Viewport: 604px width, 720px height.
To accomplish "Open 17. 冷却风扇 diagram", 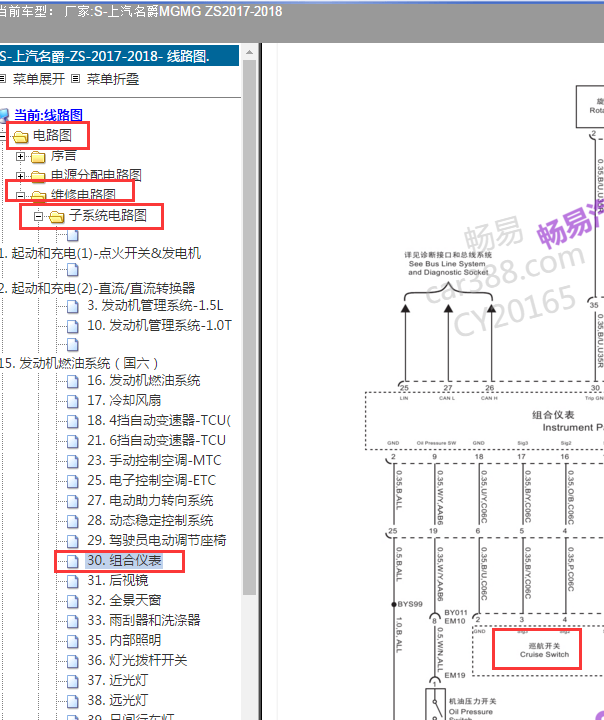I will tap(124, 400).
